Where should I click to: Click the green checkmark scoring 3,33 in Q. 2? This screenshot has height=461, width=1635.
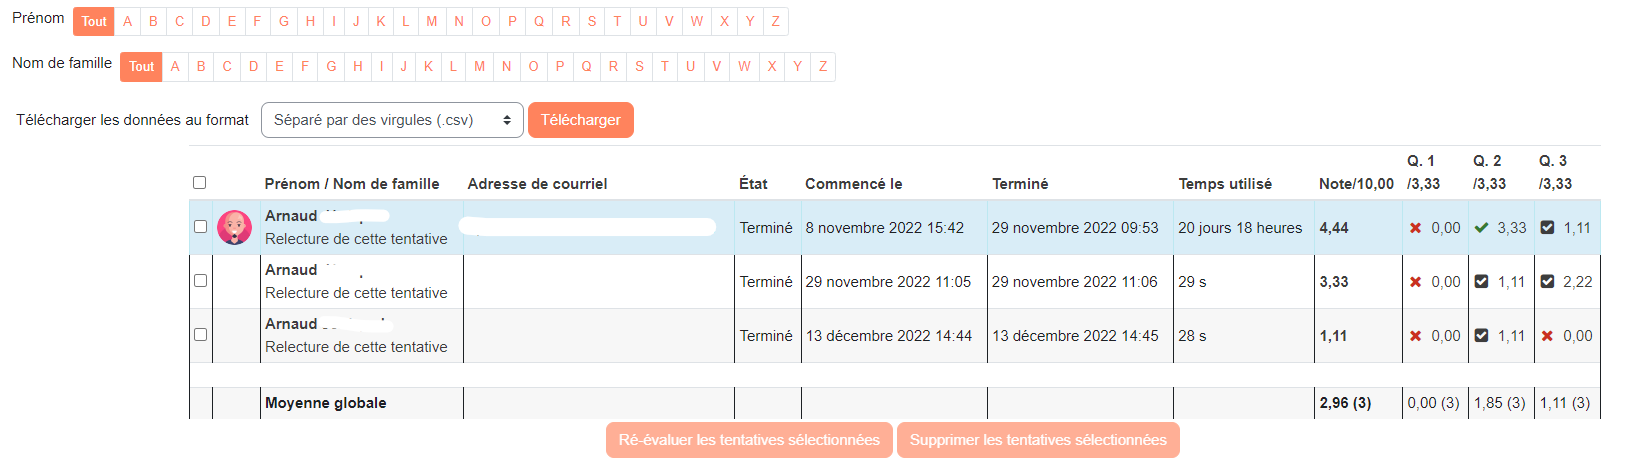1481,228
